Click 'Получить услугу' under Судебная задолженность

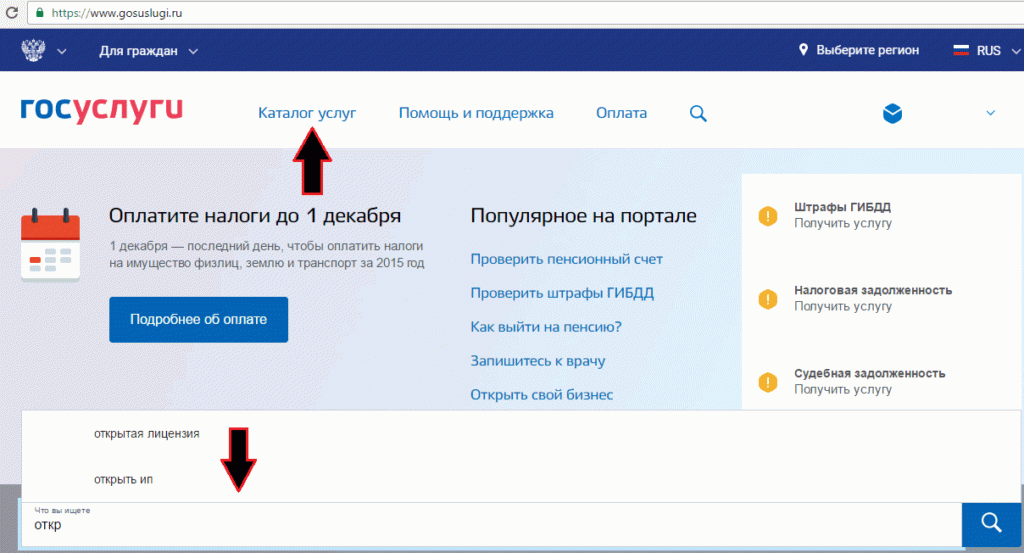843,389
